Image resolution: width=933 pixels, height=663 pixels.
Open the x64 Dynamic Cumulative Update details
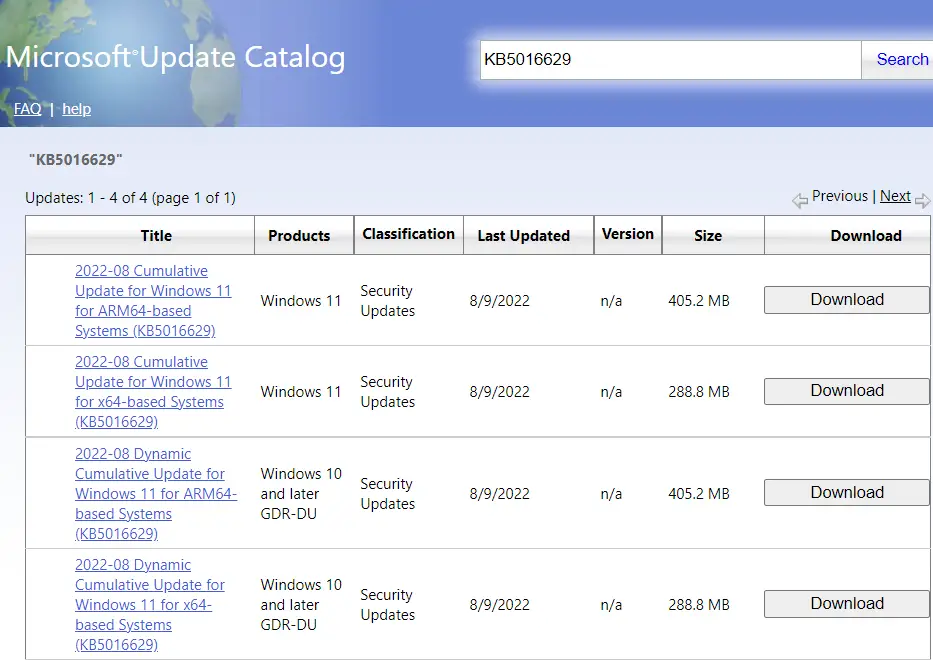[x=156, y=604]
